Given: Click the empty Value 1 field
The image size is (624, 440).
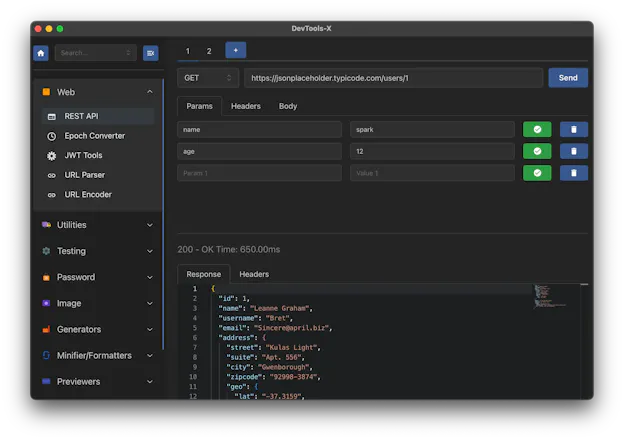Looking at the screenshot, I should click(x=432, y=173).
